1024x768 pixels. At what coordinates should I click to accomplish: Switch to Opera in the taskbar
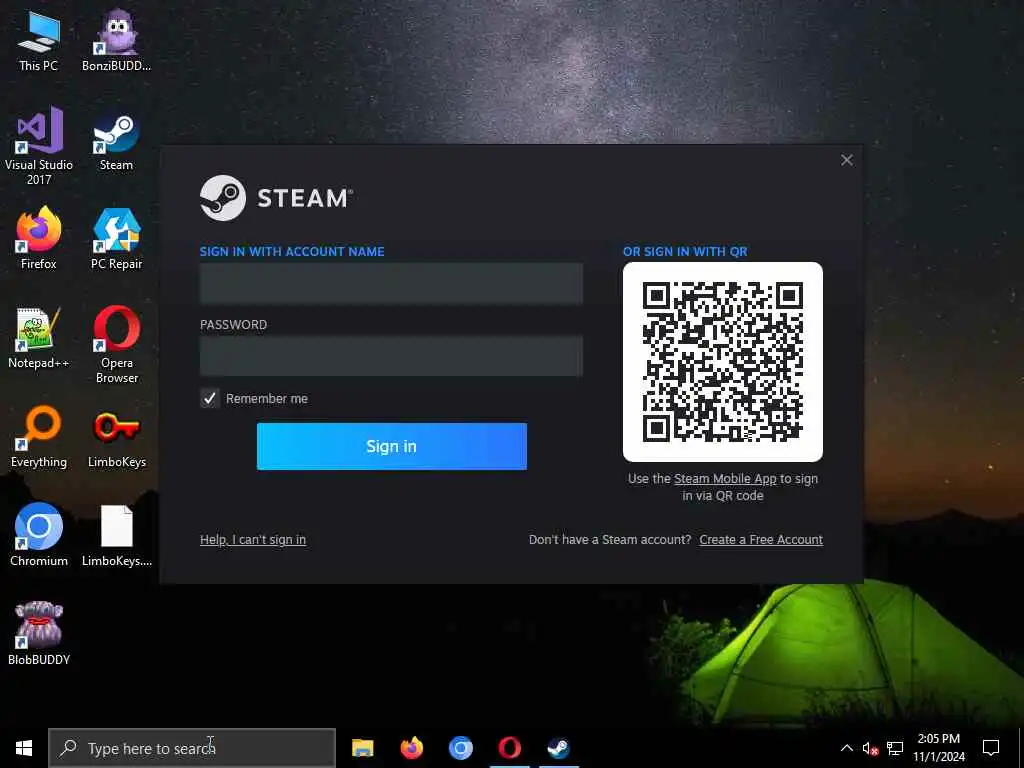509,748
